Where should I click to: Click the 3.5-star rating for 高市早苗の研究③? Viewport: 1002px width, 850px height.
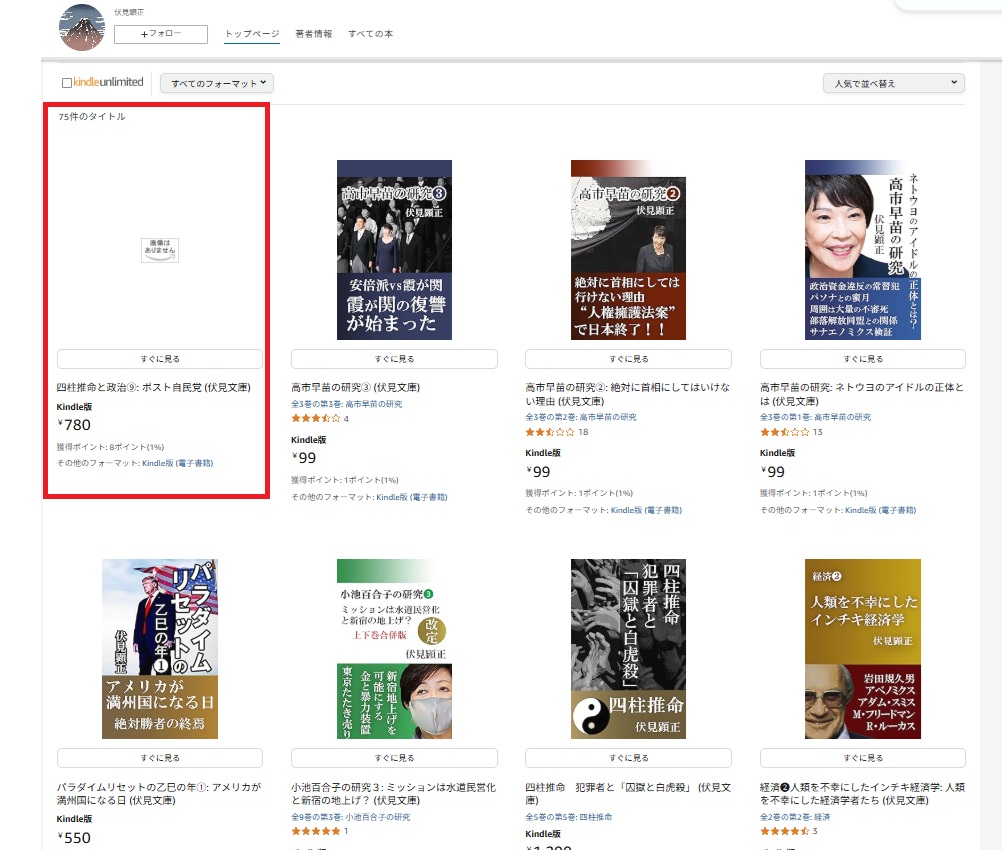(315, 418)
